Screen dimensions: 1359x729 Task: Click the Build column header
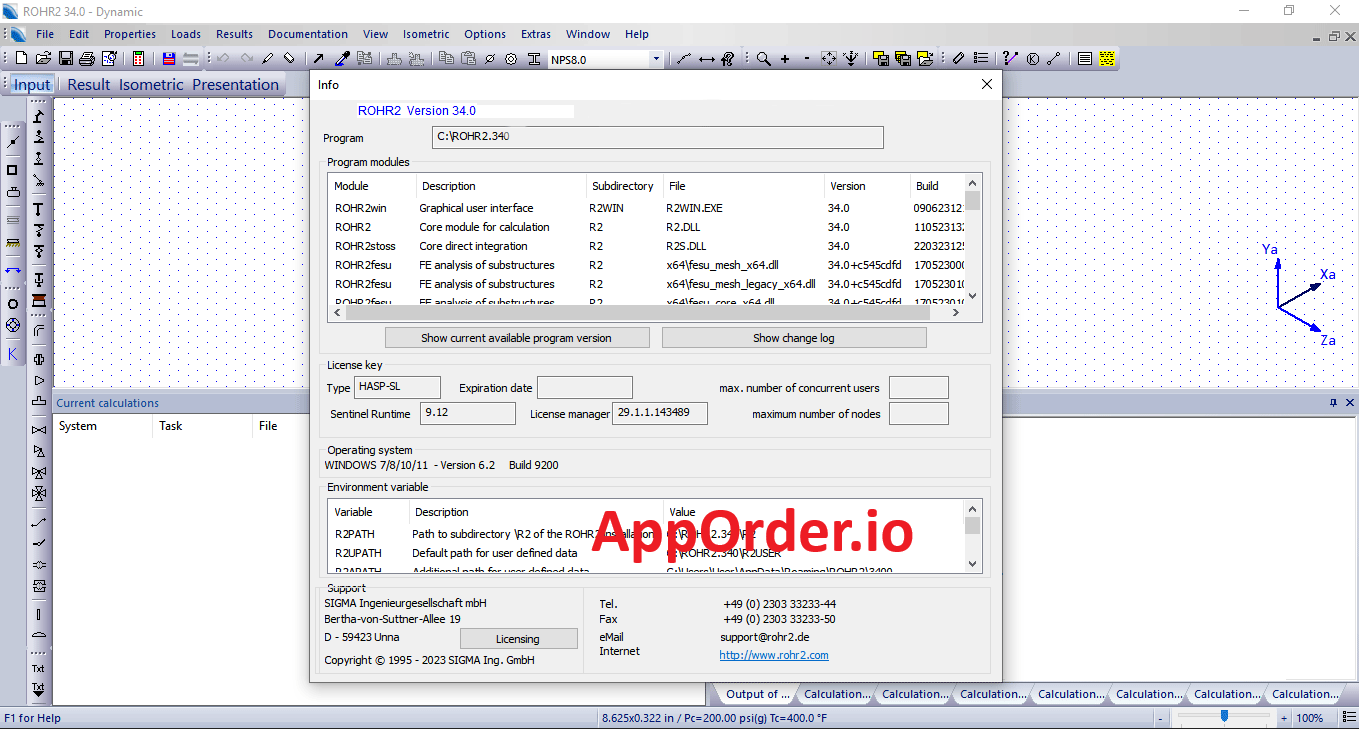[x=937, y=186]
